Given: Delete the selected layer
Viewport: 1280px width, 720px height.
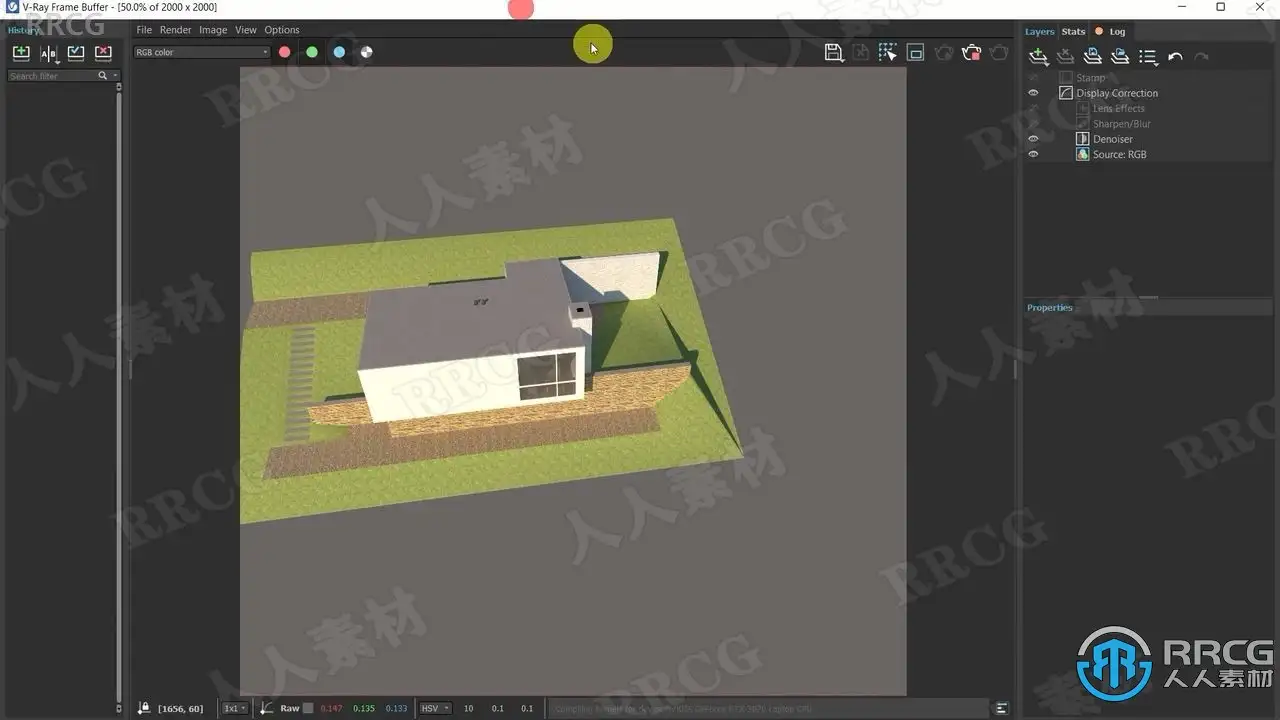Looking at the screenshot, I should click(x=1066, y=57).
